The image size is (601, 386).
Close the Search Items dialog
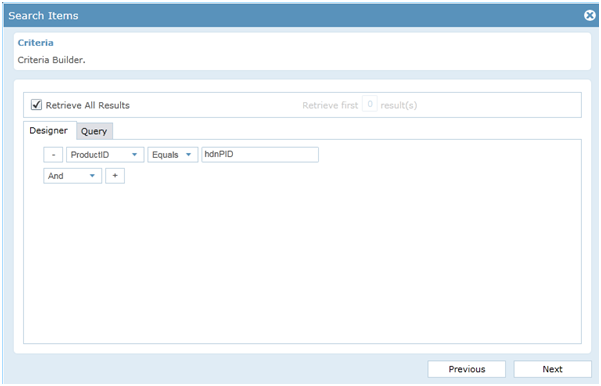pos(590,15)
